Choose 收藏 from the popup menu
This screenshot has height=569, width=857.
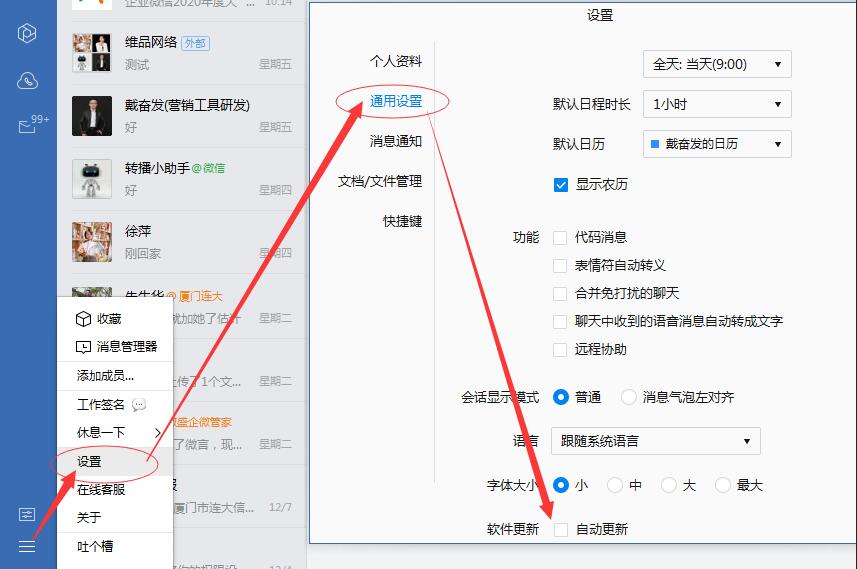[115, 319]
